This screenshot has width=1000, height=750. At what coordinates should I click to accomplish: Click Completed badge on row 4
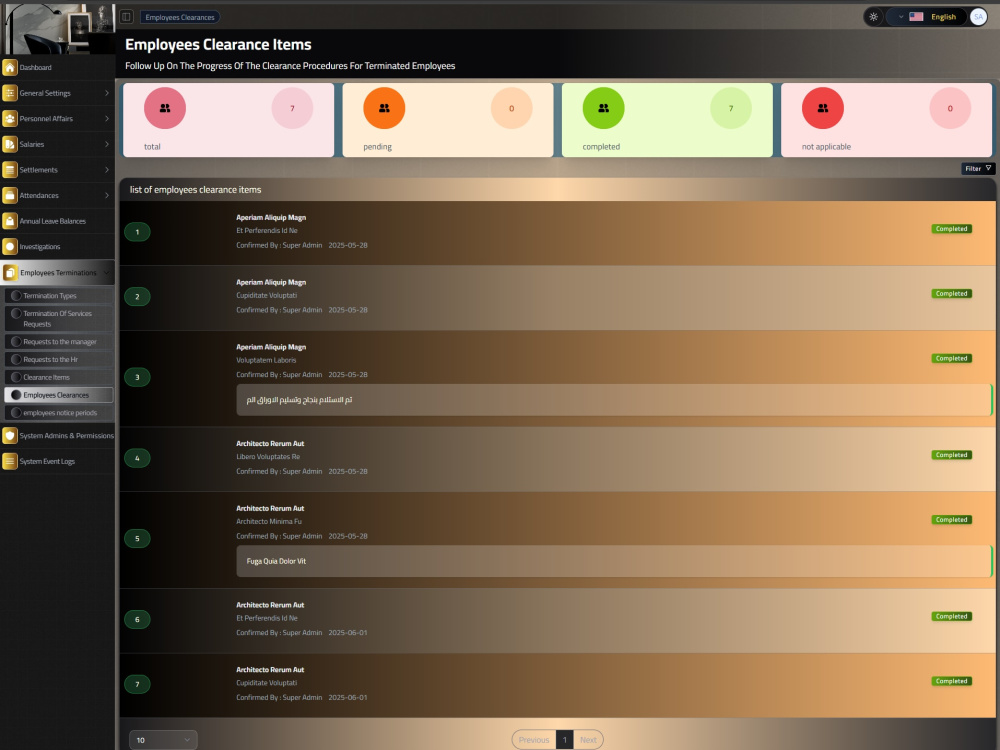pyautogui.click(x=952, y=455)
